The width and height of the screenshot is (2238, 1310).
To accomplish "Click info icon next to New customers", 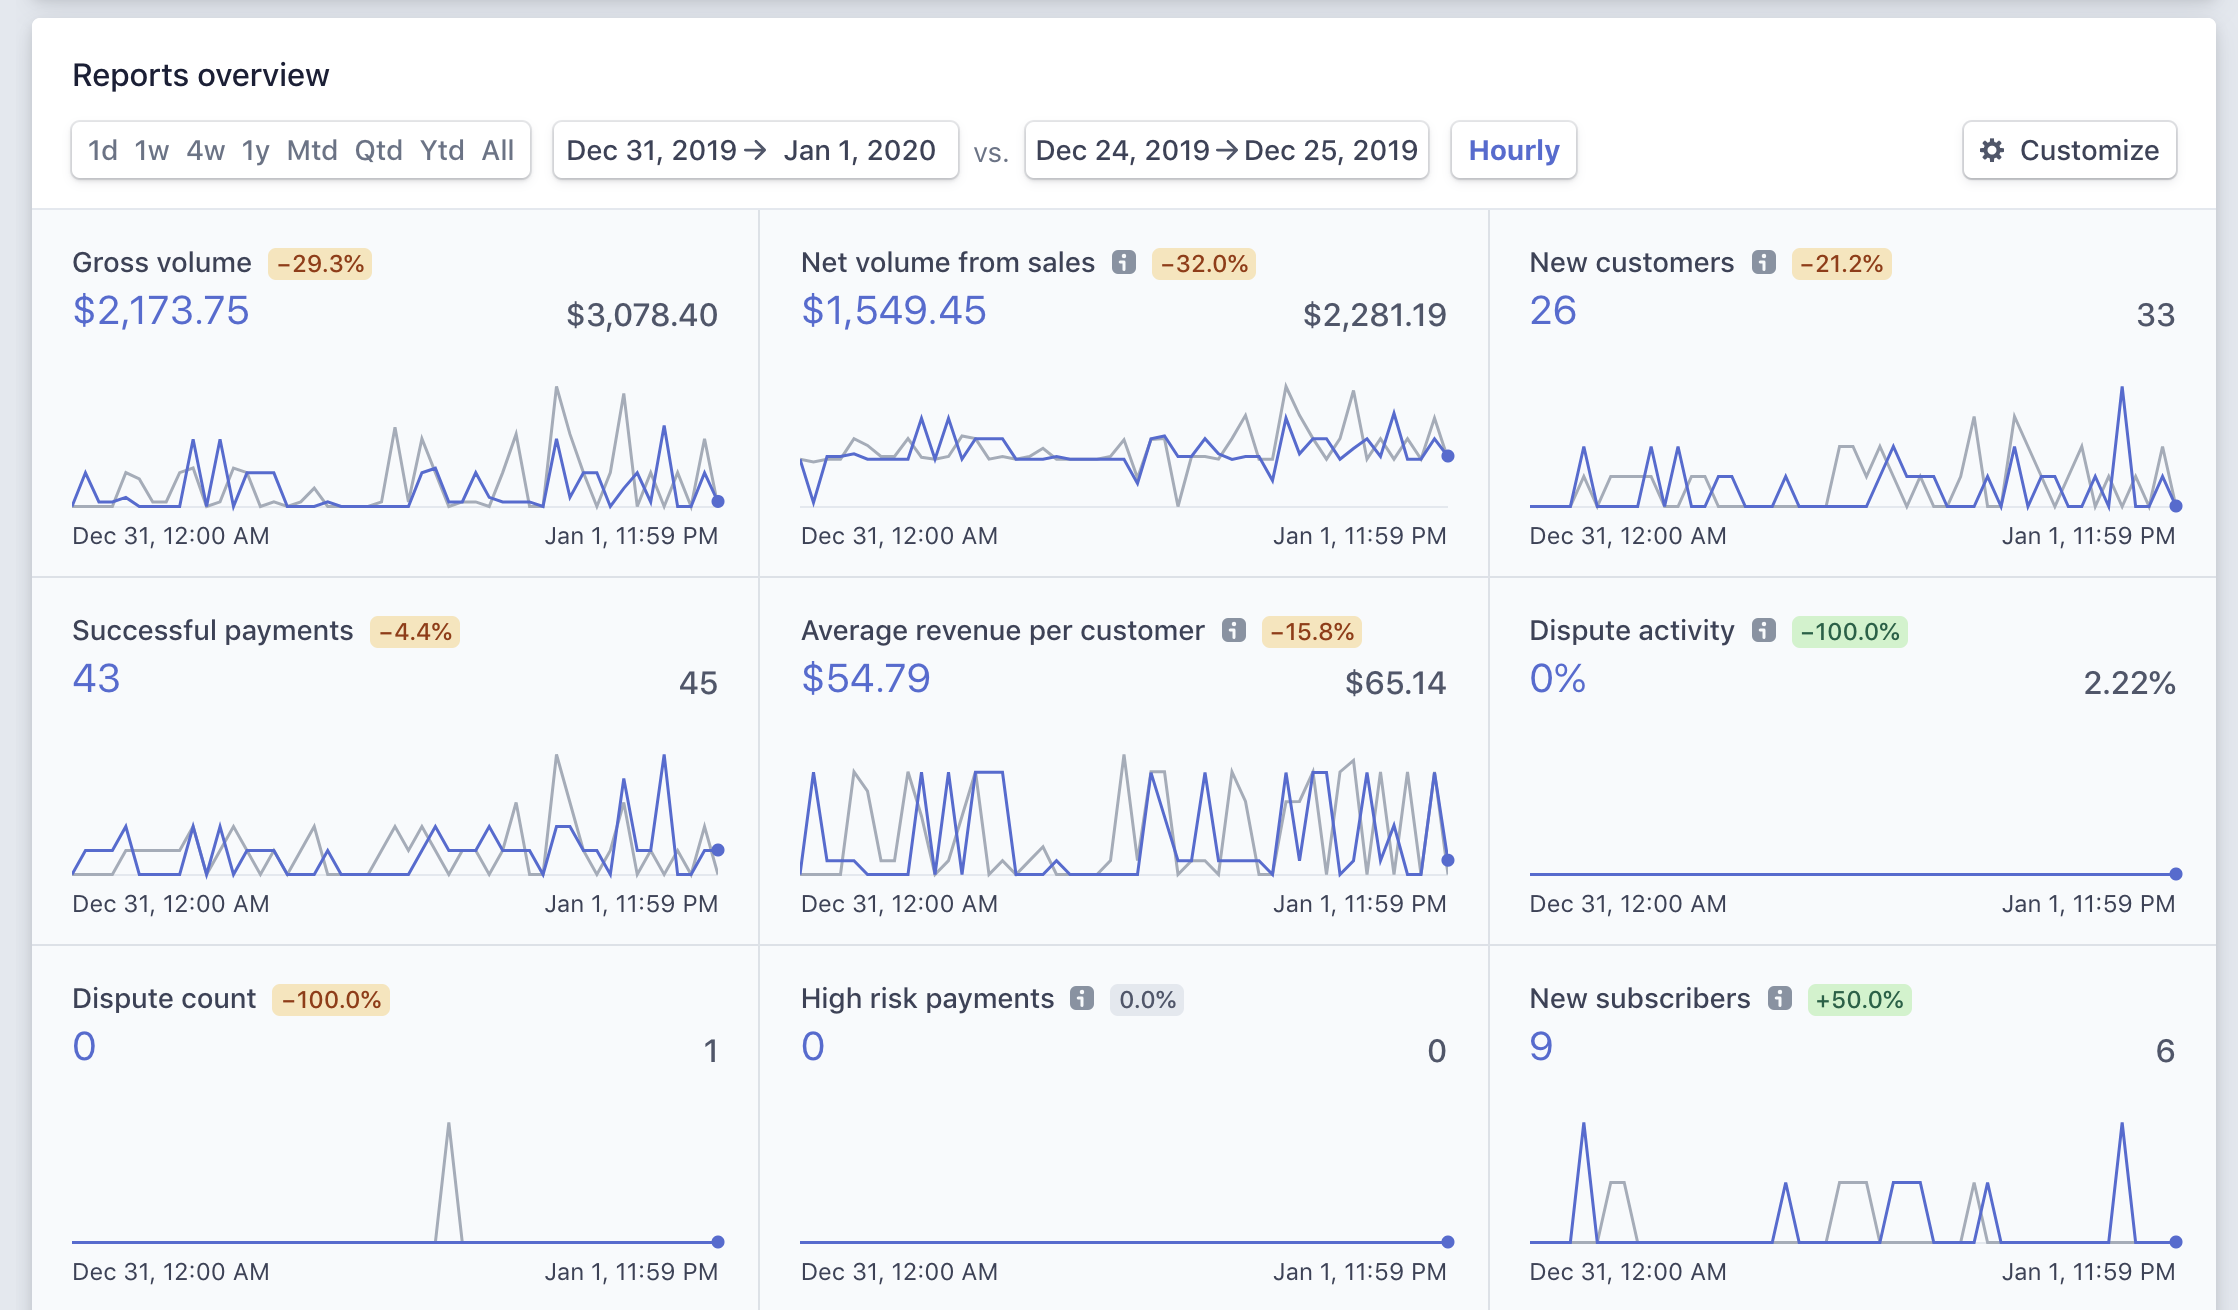I will [x=1763, y=263].
